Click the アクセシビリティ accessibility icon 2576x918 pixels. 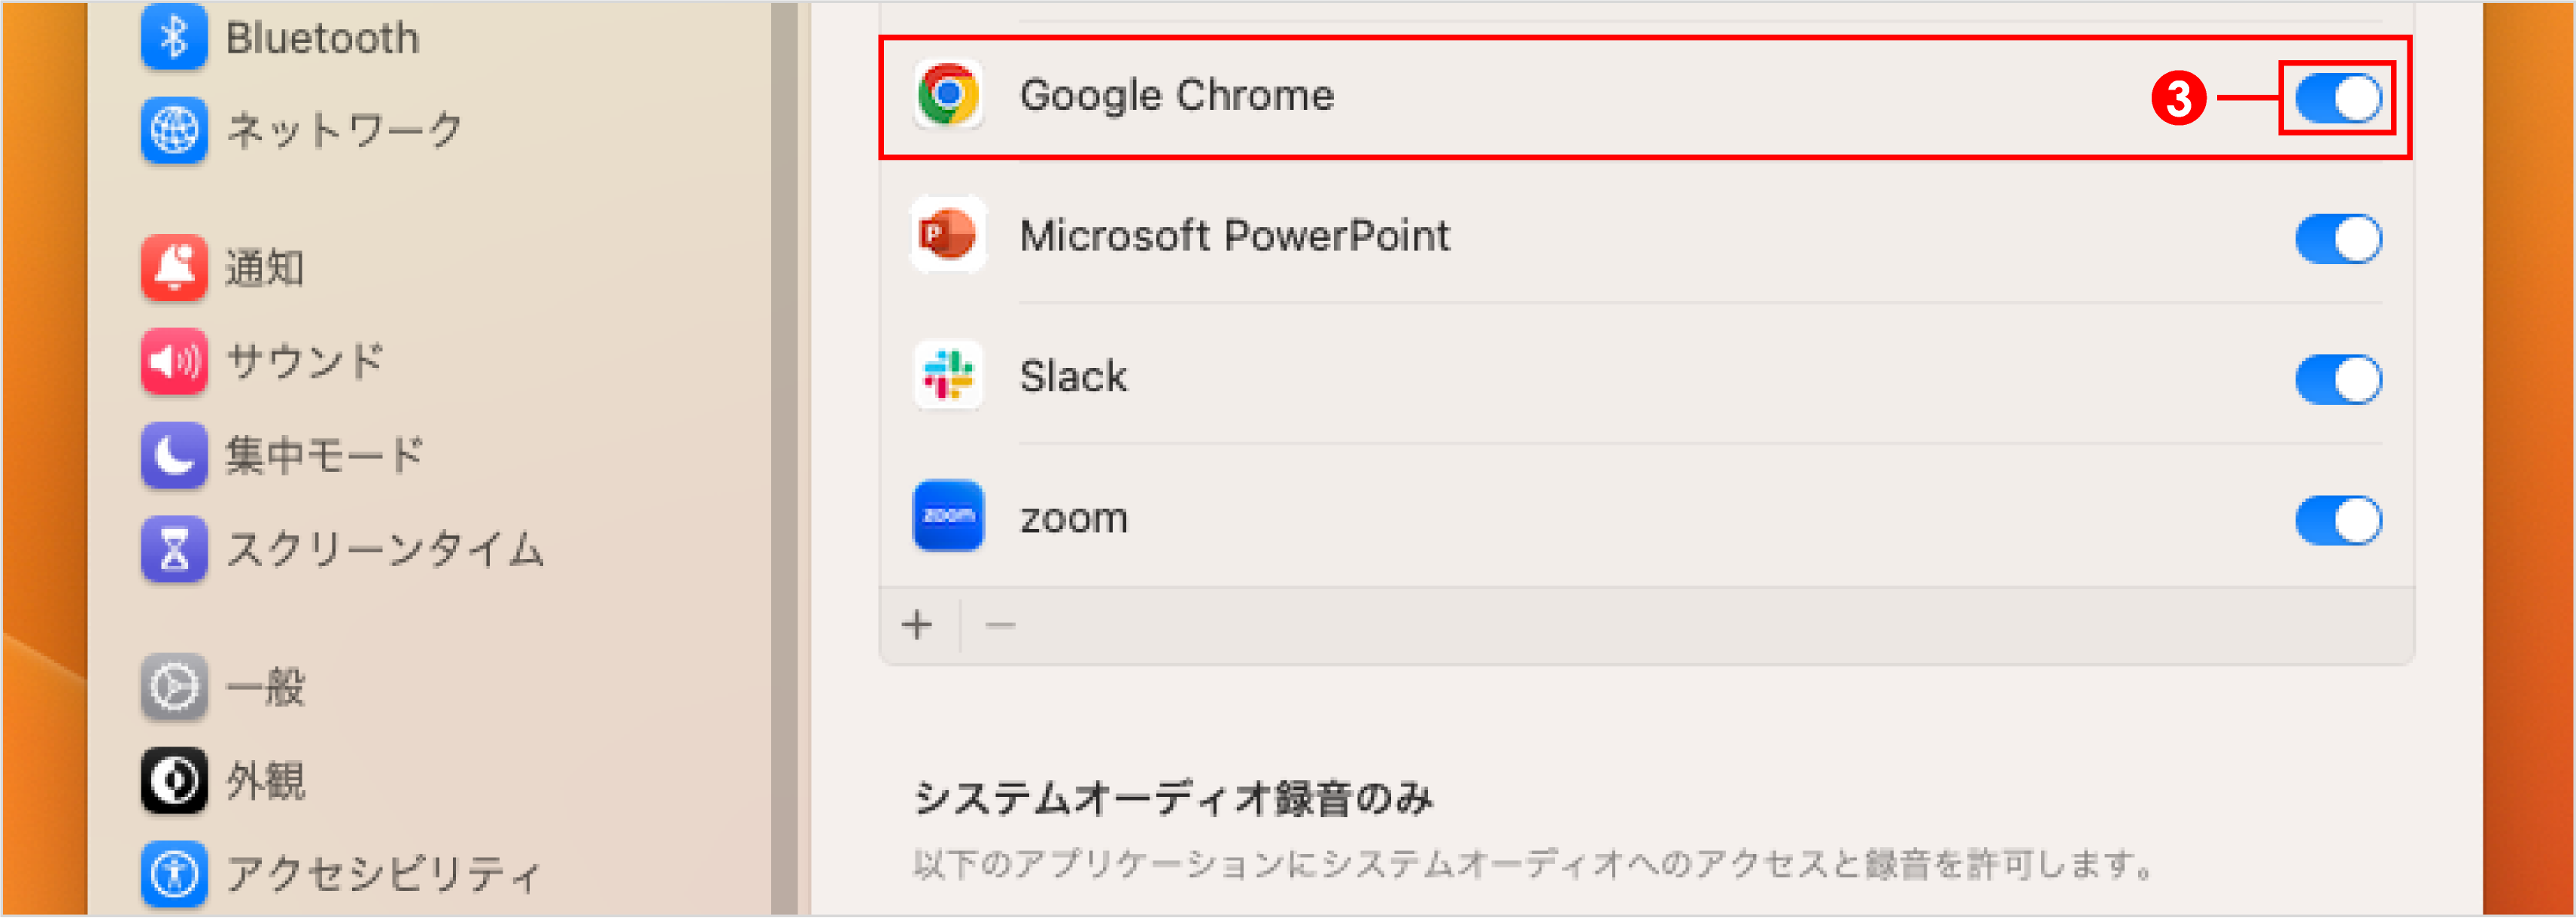pyautogui.click(x=174, y=873)
